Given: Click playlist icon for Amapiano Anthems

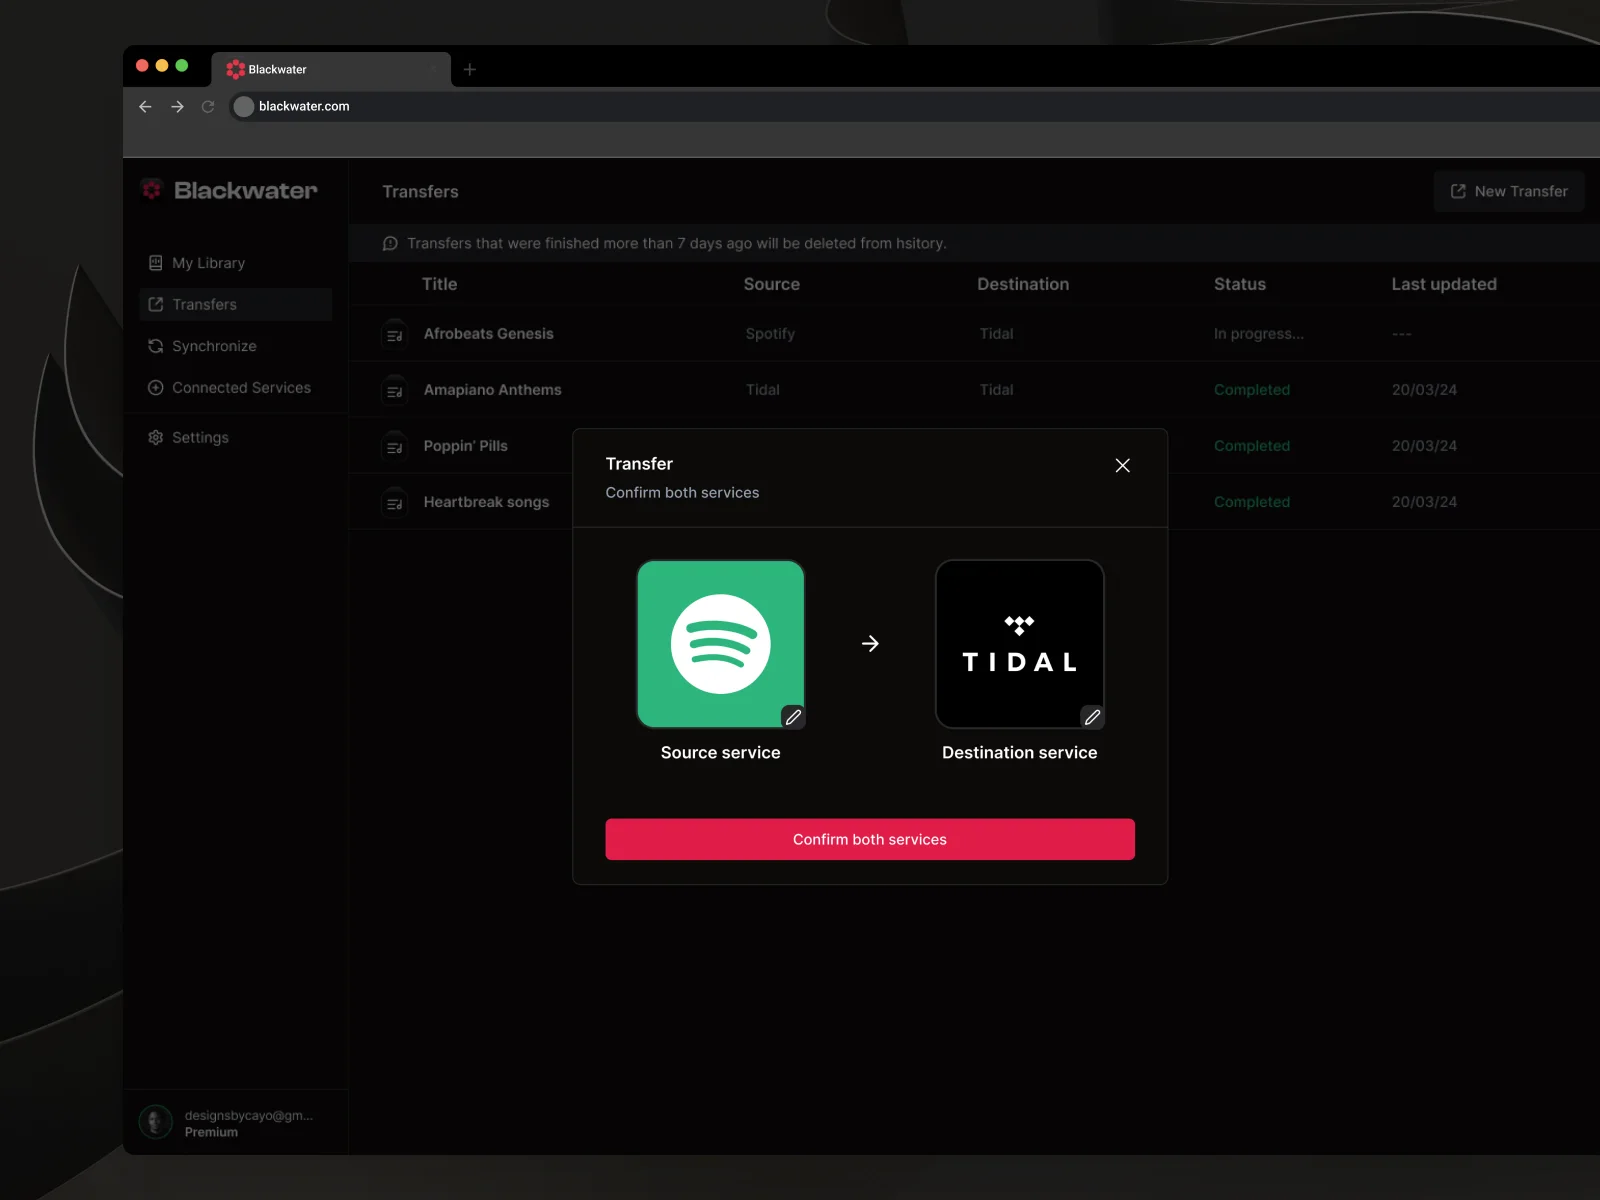Looking at the screenshot, I should [395, 390].
